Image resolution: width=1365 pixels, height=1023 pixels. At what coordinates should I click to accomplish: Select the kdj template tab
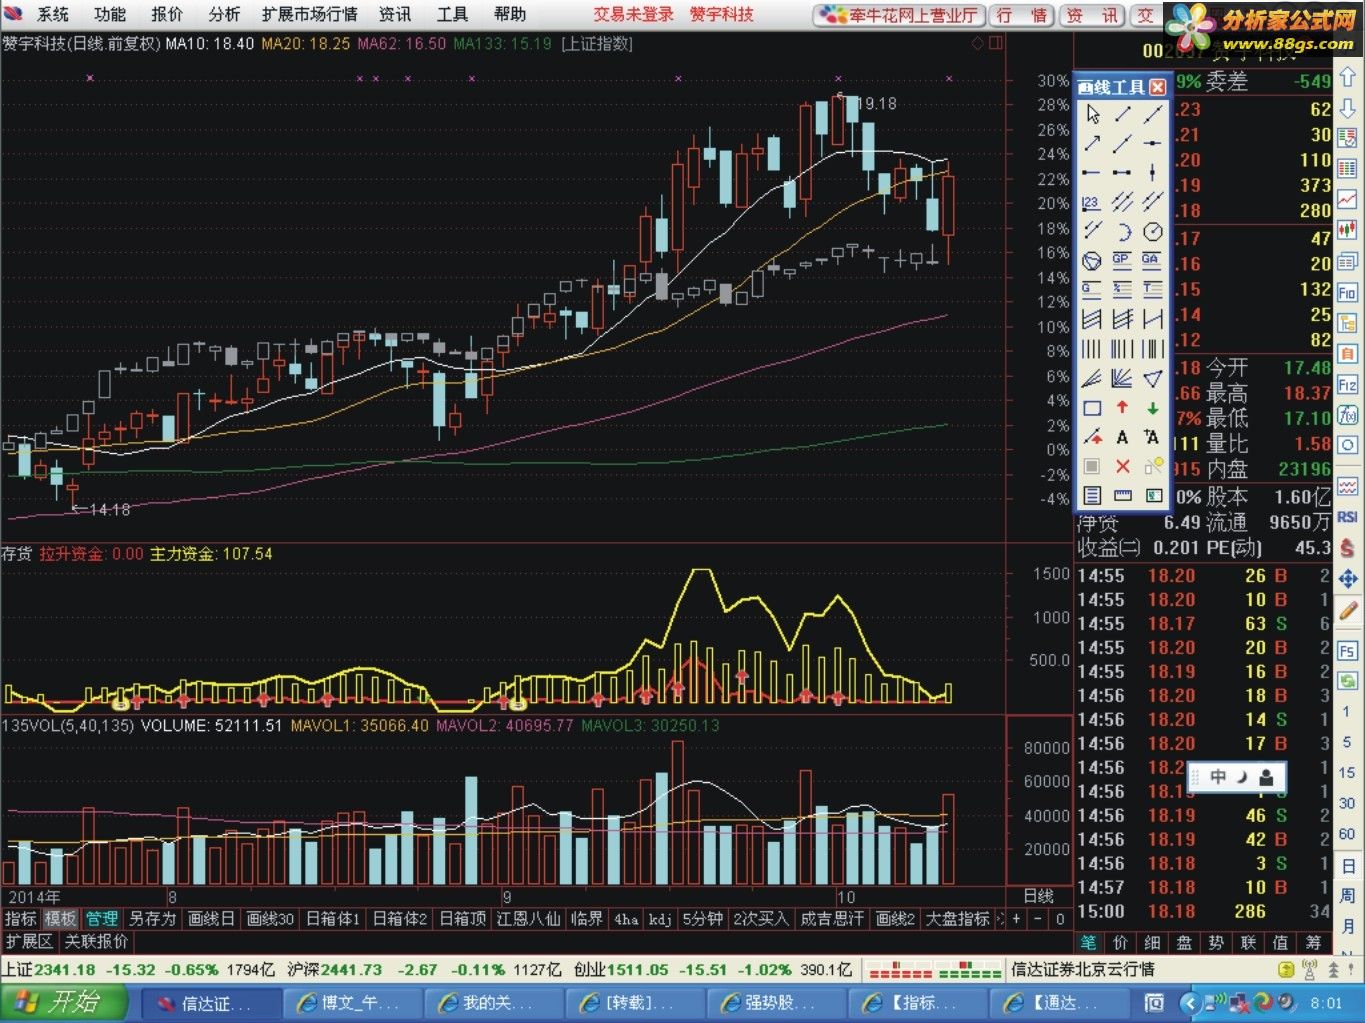(660, 918)
